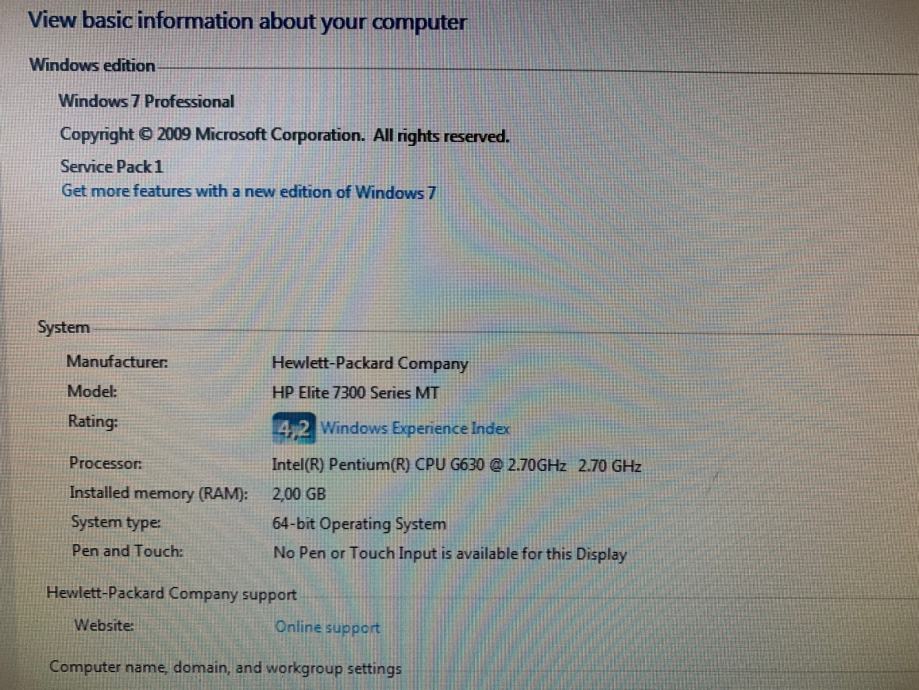Select the Intel Pentium G630 processor value
This screenshot has width=919, height=690.
click(x=457, y=465)
